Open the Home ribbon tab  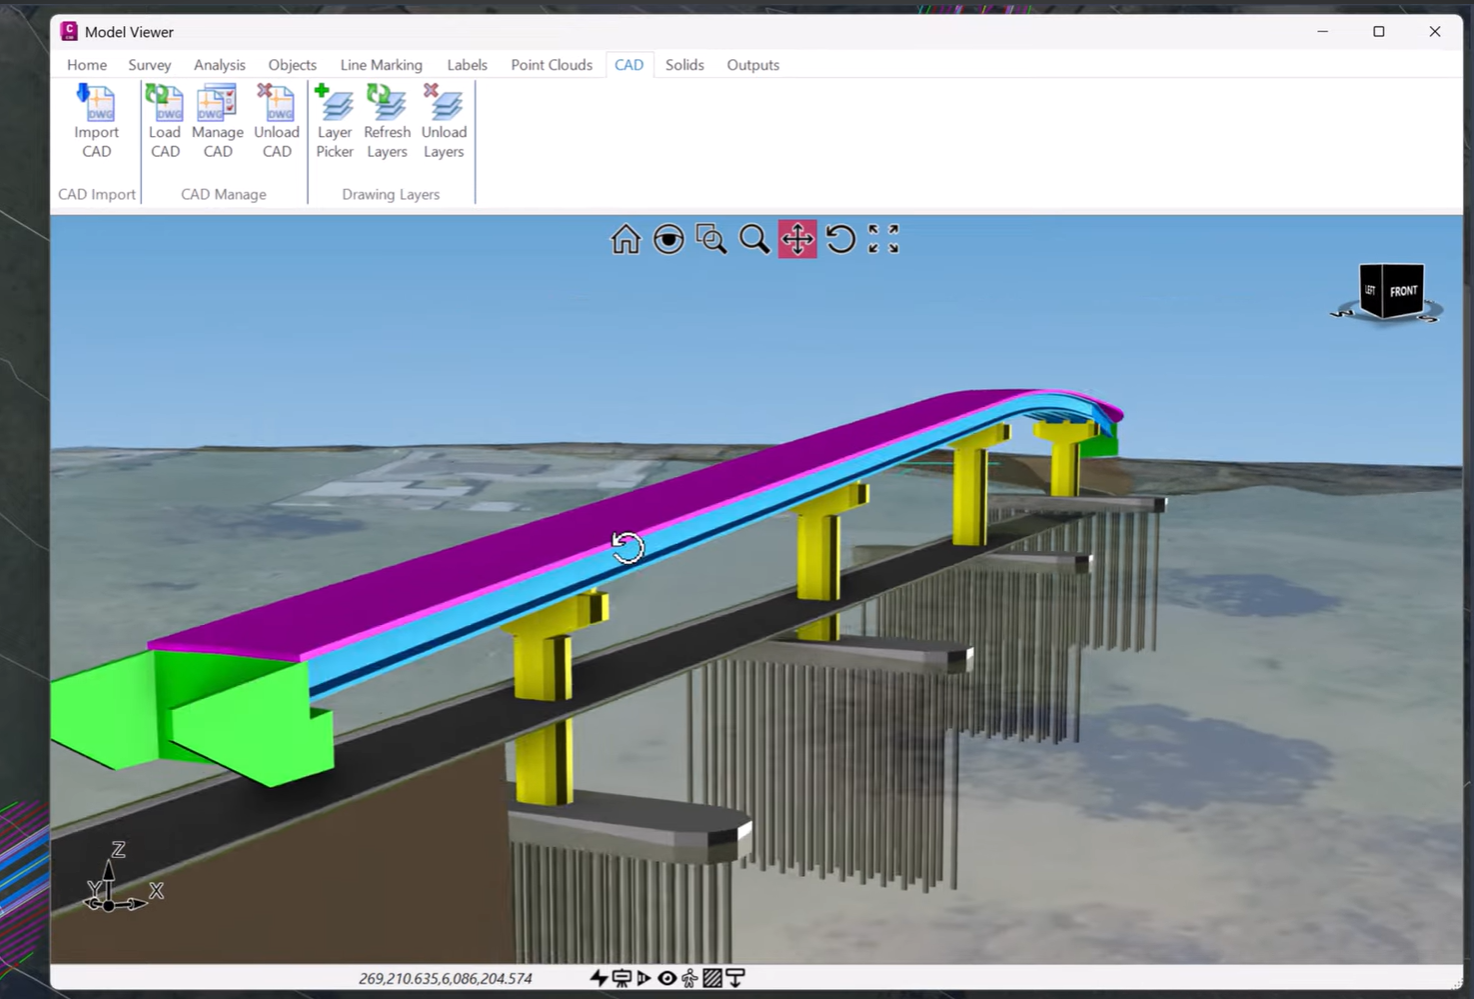[x=87, y=65]
